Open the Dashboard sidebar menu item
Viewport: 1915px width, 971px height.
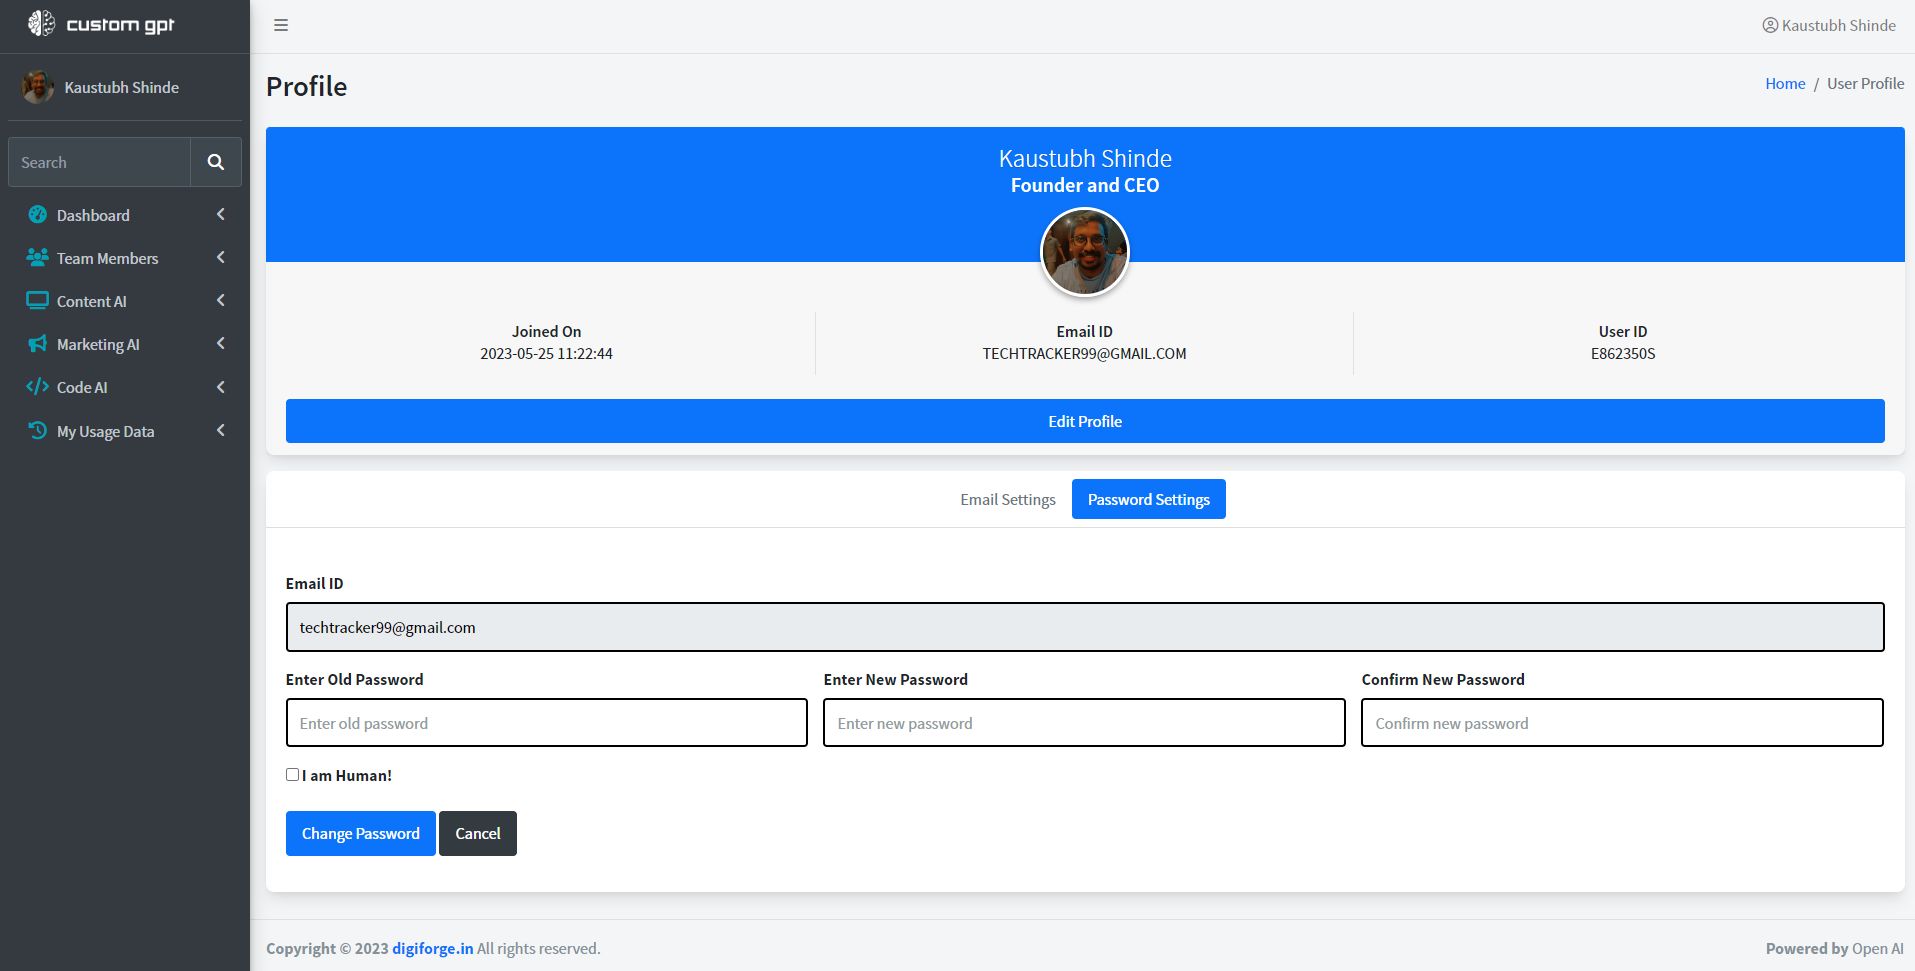click(x=125, y=215)
